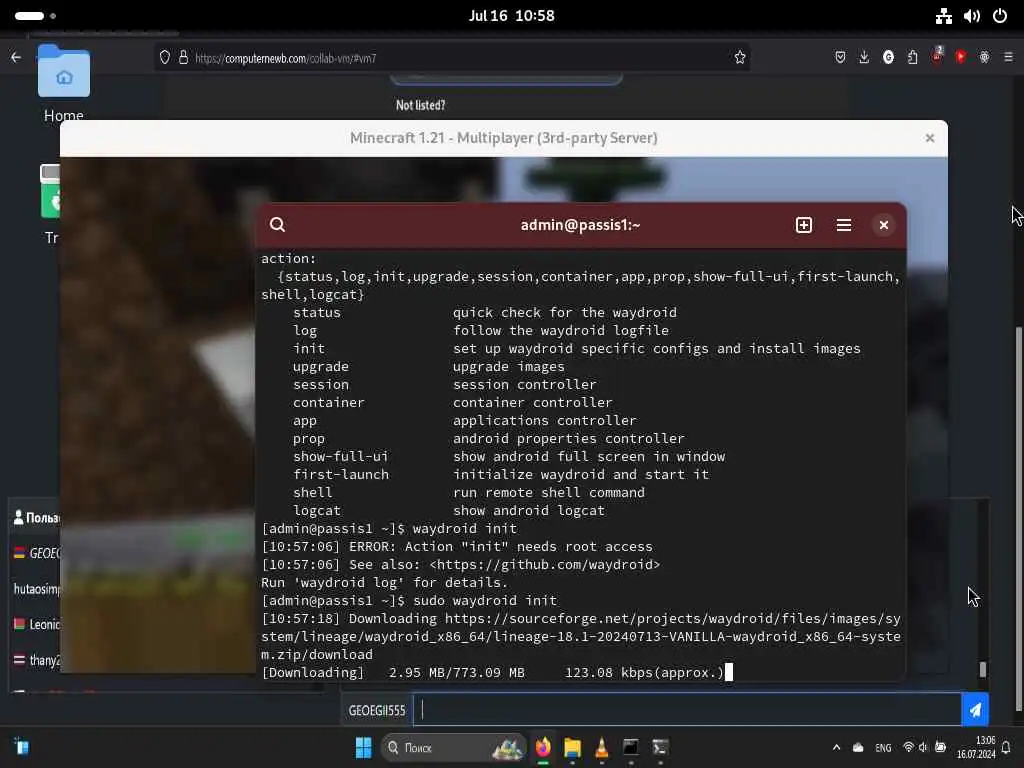The height and width of the screenshot is (768, 1024).
Task: Show hidden tray icons with the chevron
Action: [836, 747]
